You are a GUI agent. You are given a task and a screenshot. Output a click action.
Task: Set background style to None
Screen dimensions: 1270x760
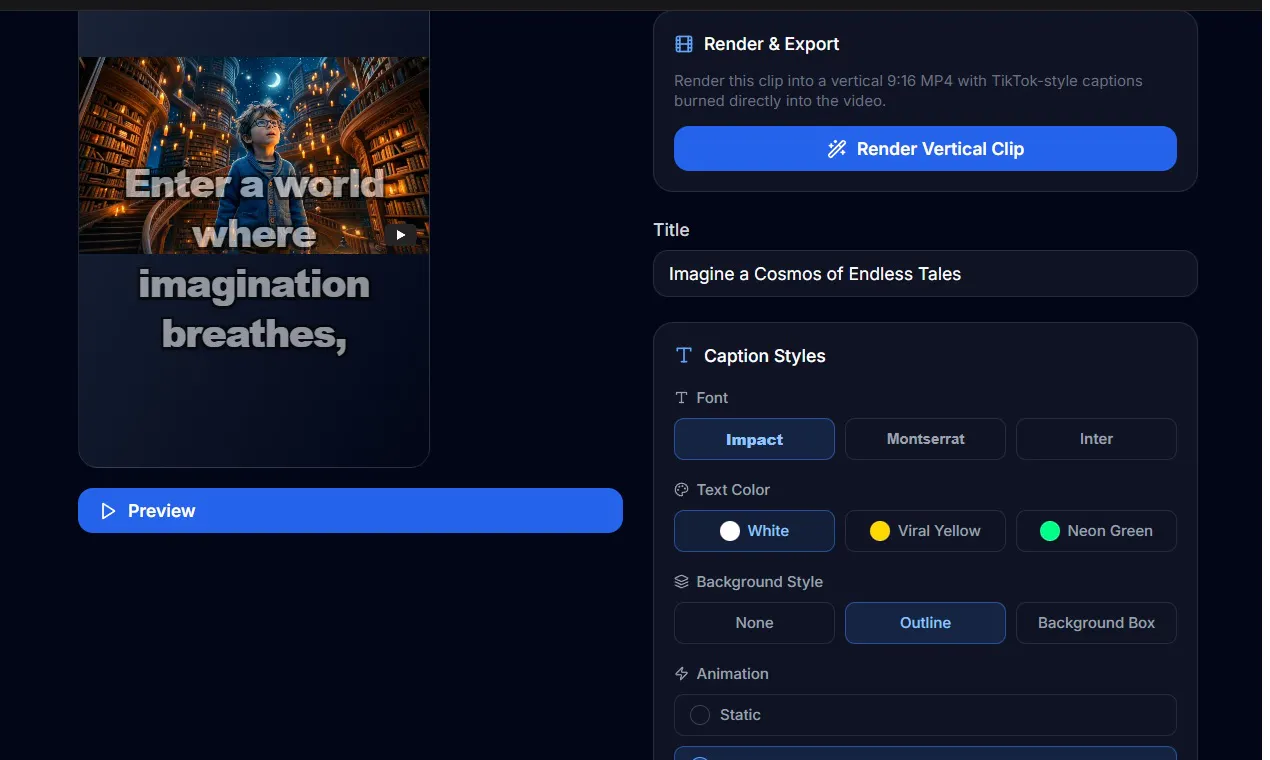[x=754, y=623]
